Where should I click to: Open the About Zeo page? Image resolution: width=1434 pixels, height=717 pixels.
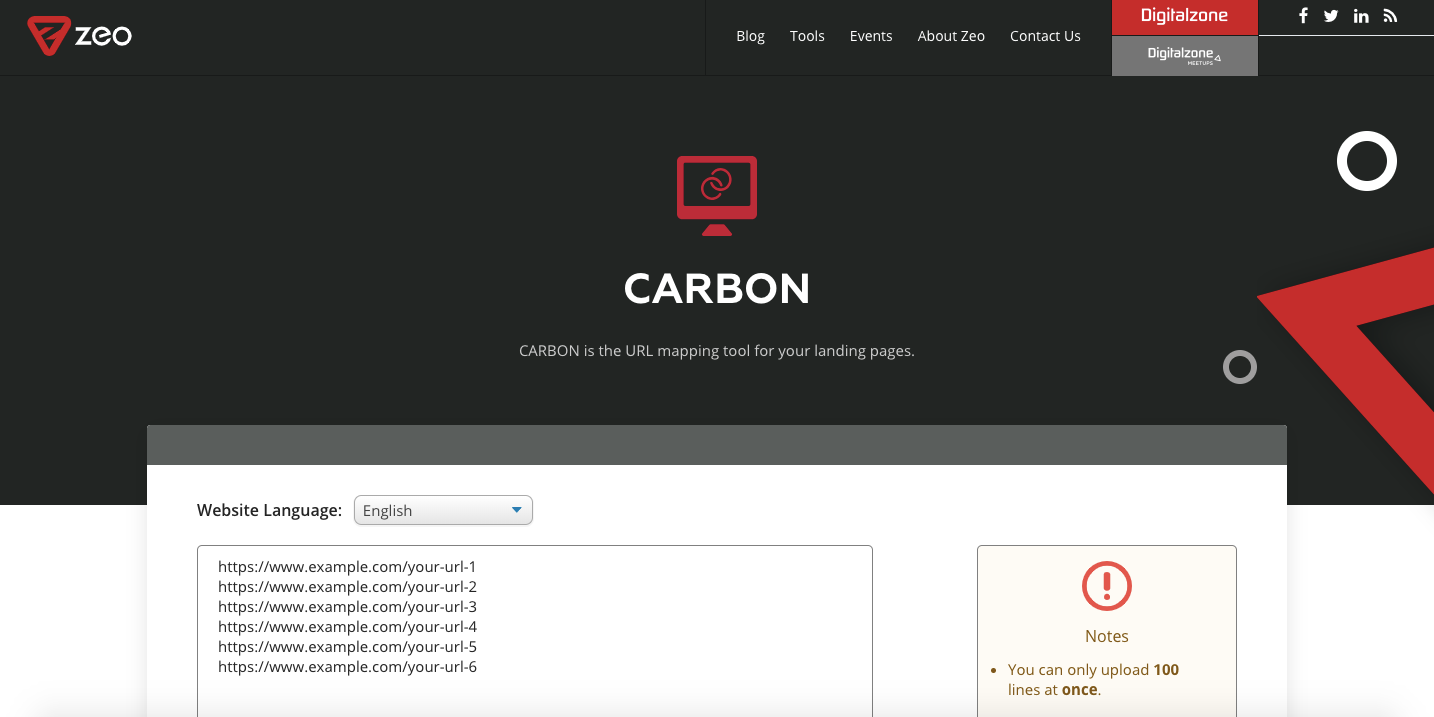pyautogui.click(x=951, y=36)
